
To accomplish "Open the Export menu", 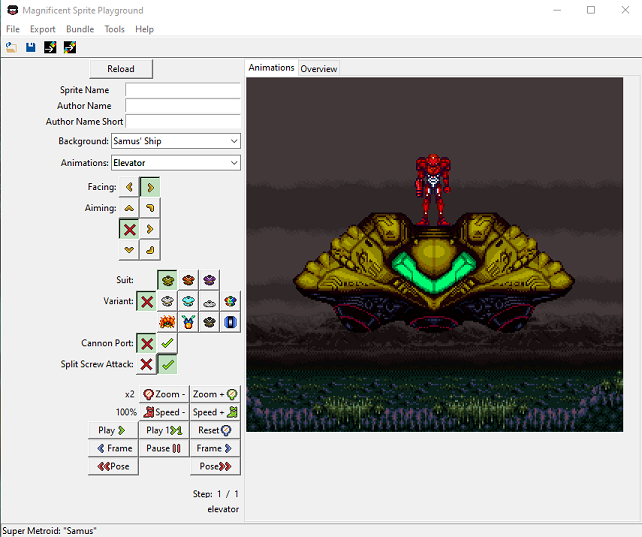I will [43, 29].
